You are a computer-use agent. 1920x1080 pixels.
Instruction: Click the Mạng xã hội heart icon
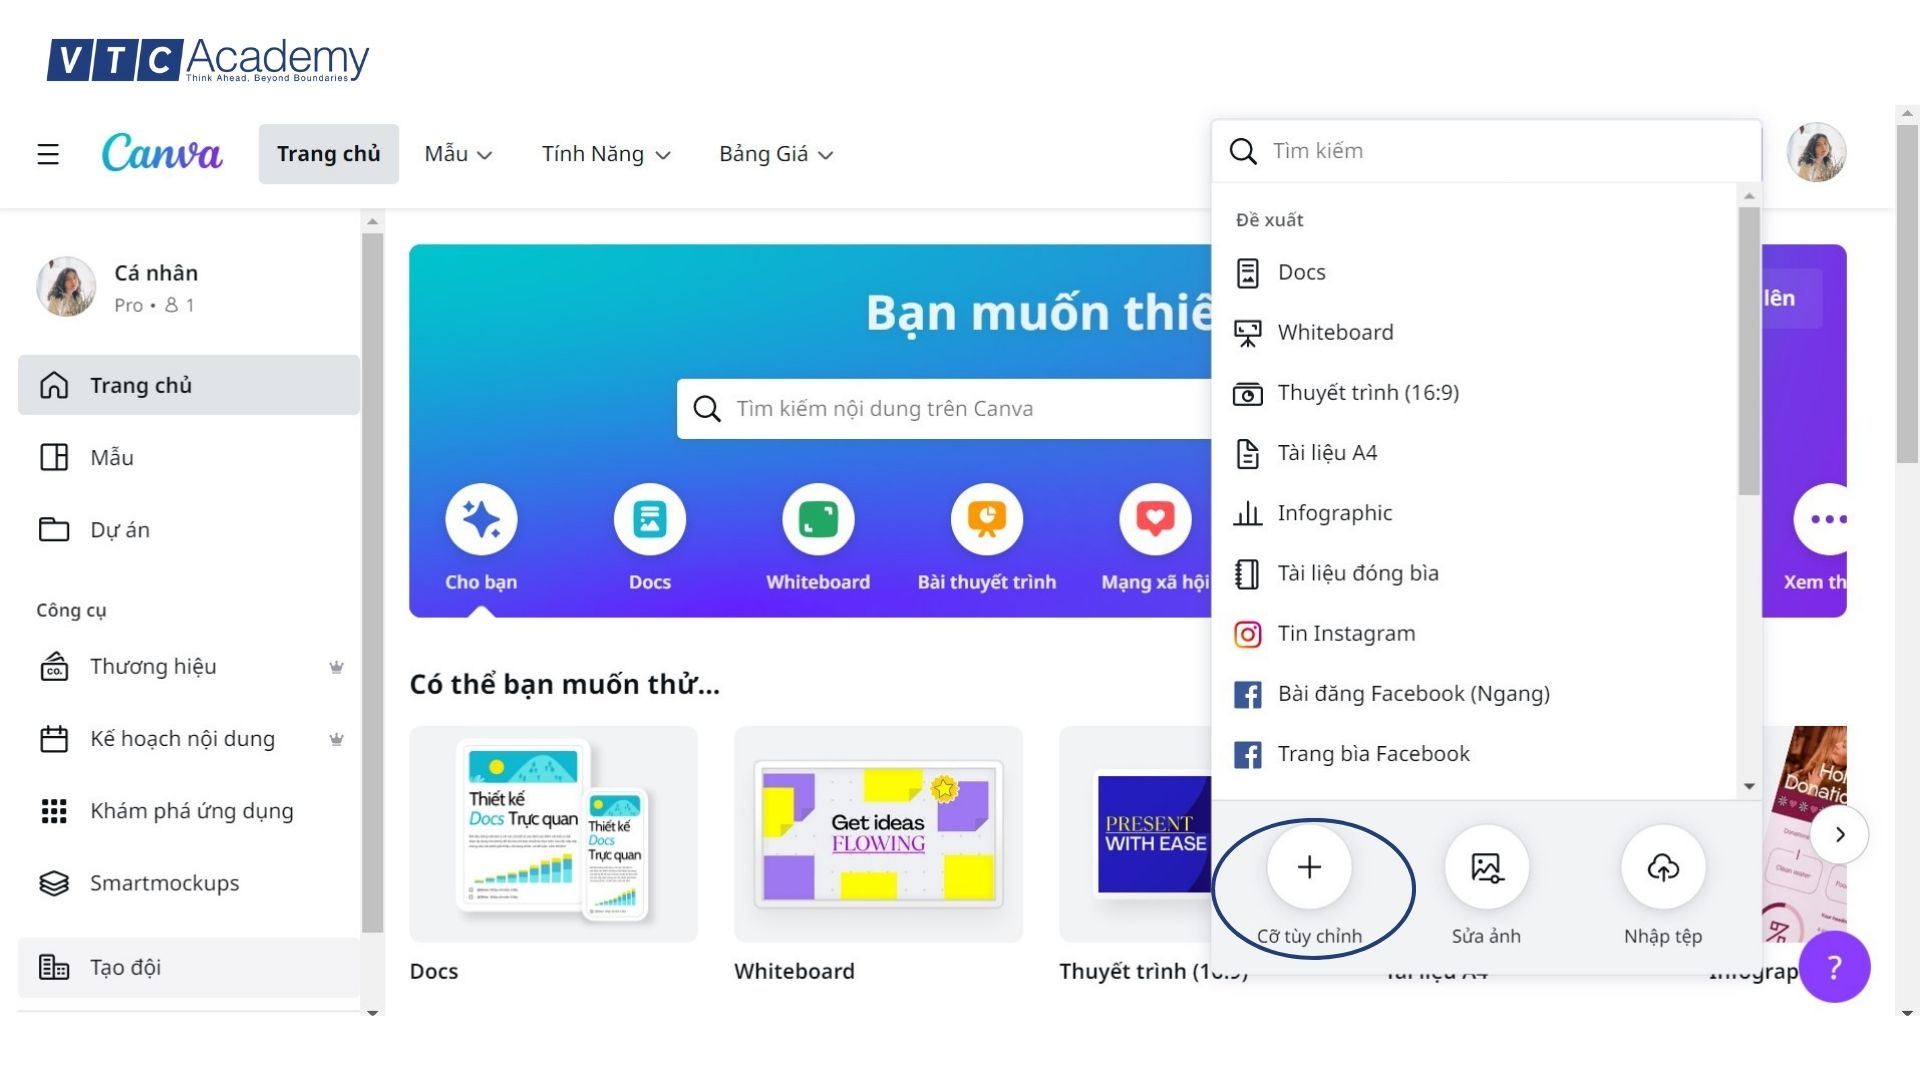pos(1155,520)
